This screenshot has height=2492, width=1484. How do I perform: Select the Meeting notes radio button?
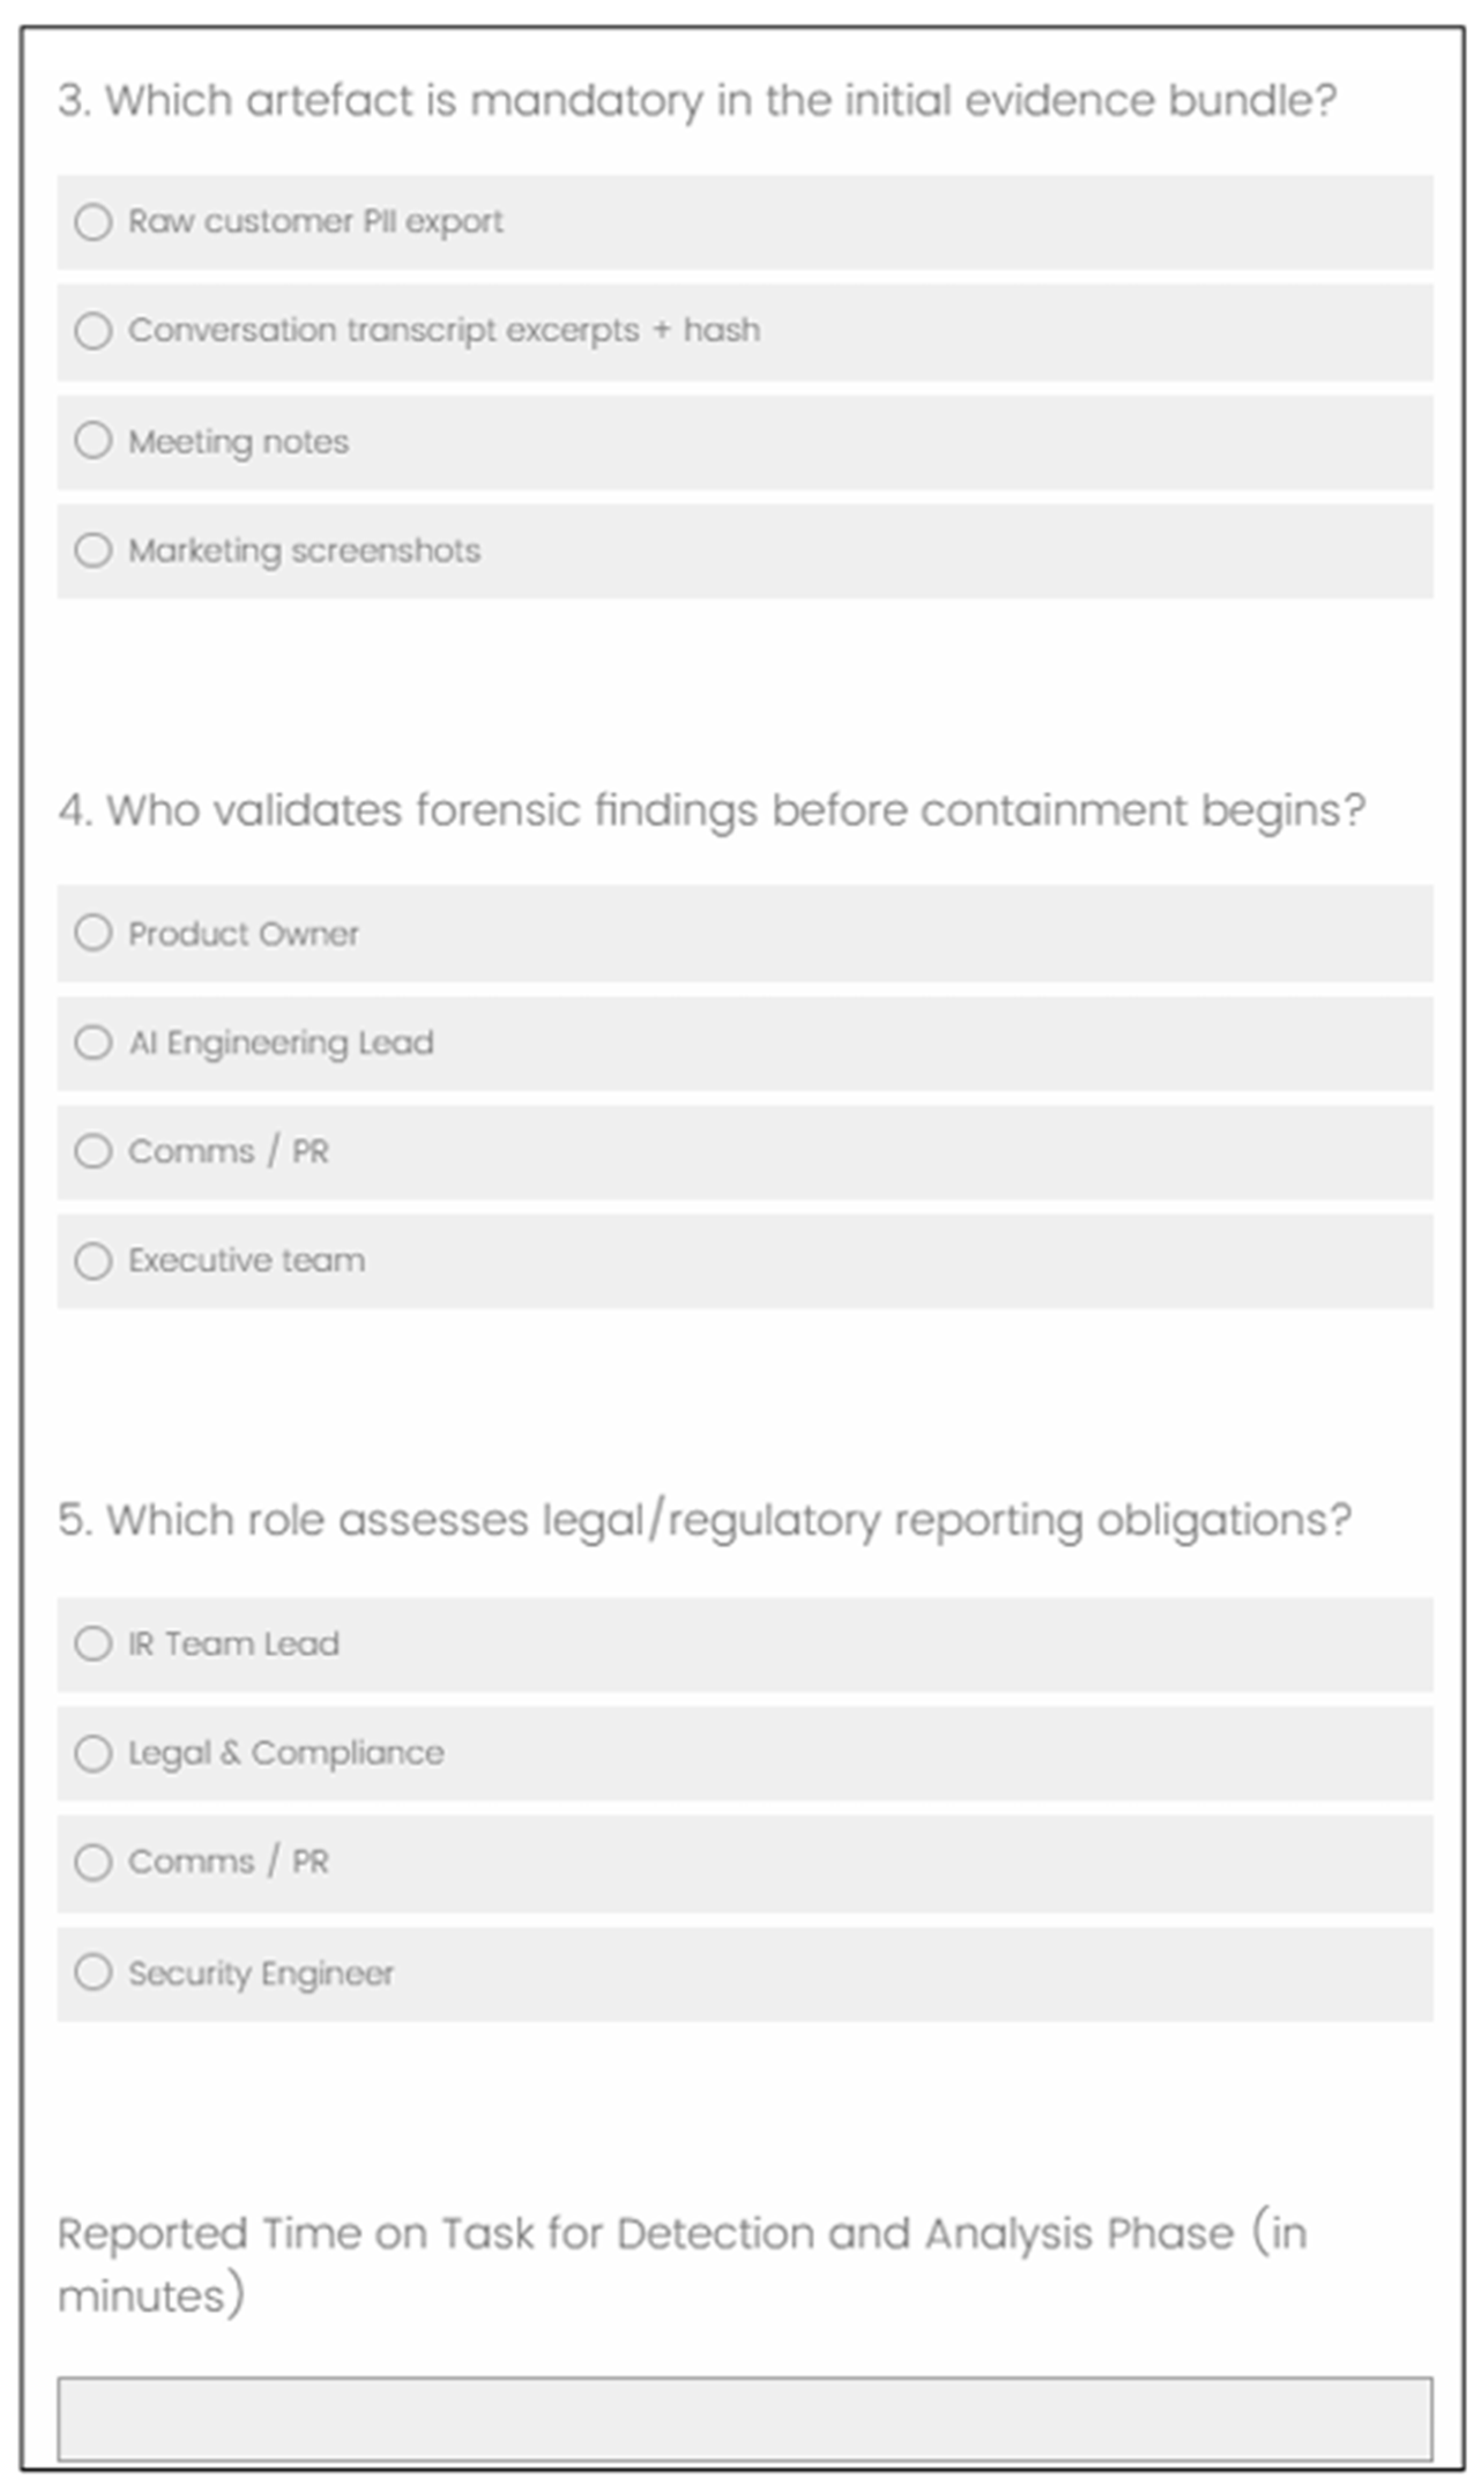click(93, 440)
